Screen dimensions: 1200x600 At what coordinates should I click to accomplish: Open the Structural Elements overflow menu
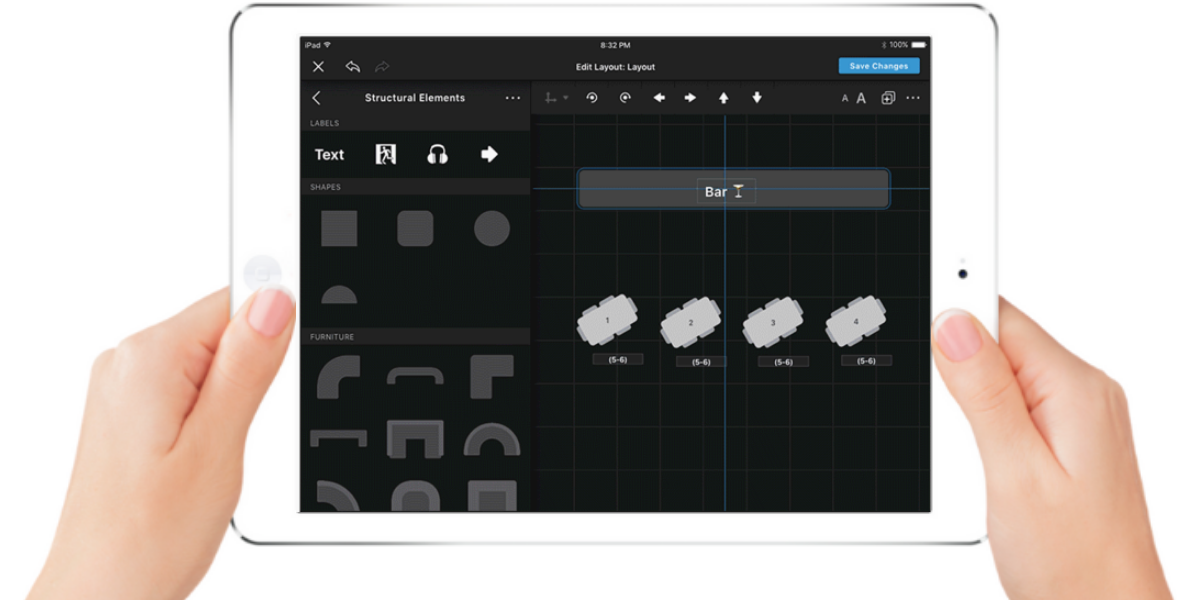513,97
